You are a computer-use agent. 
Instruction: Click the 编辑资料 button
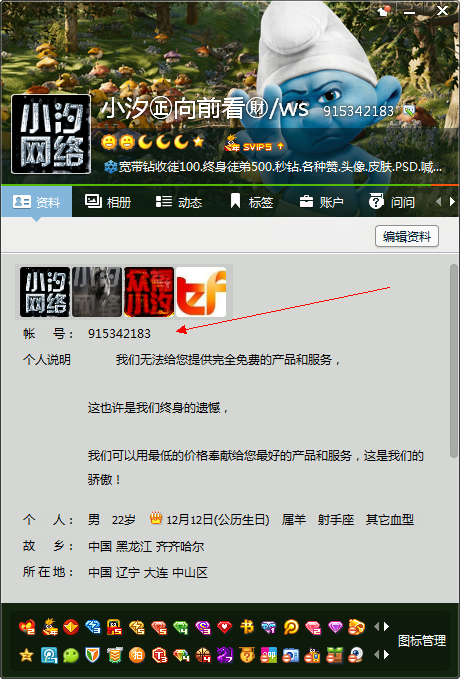(407, 236)
